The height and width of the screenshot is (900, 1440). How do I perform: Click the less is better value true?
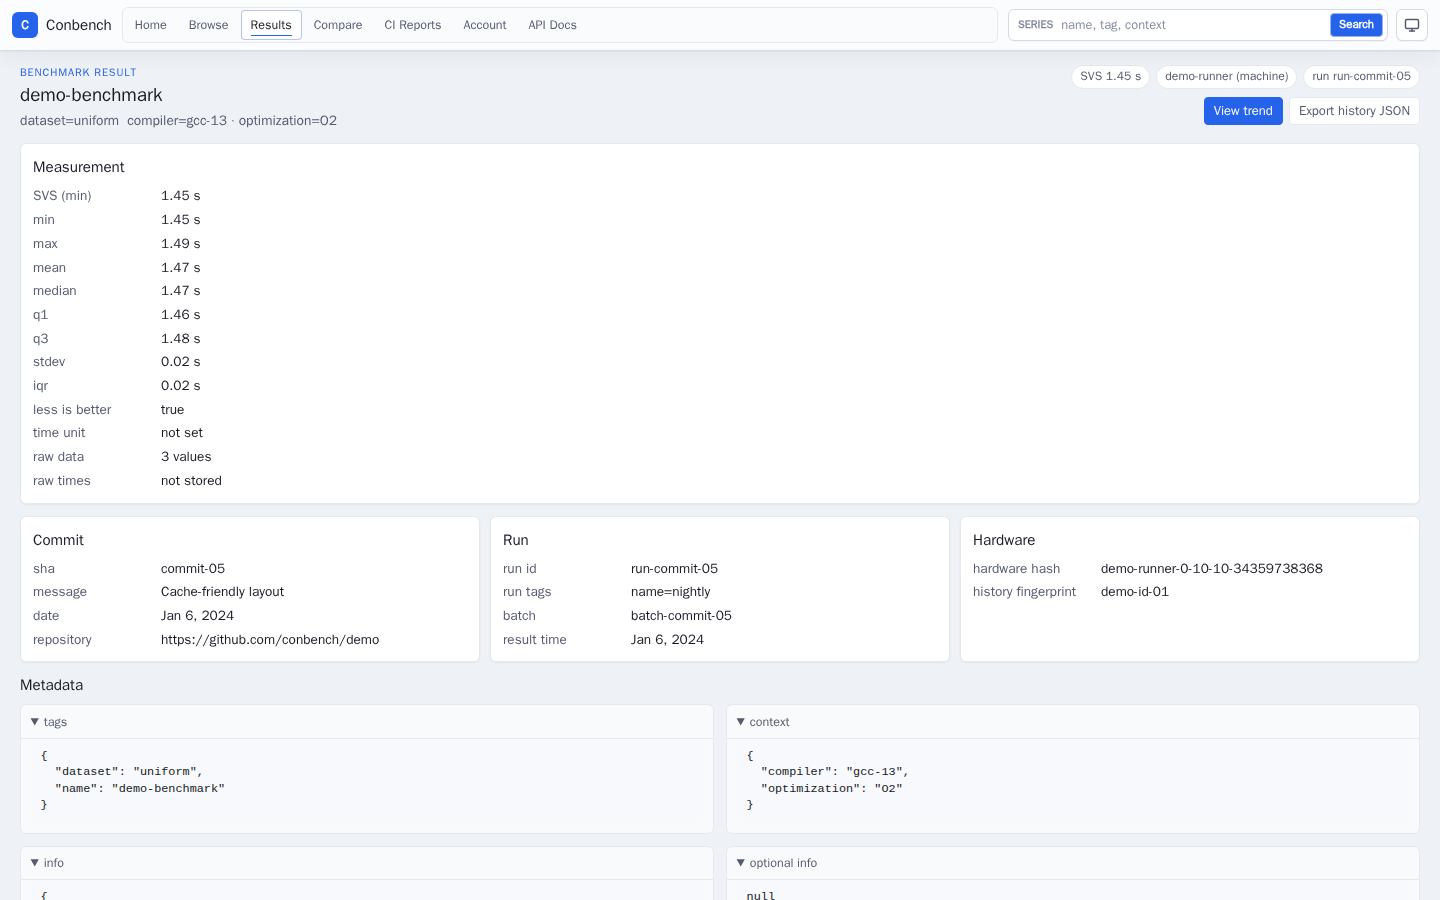173,410
